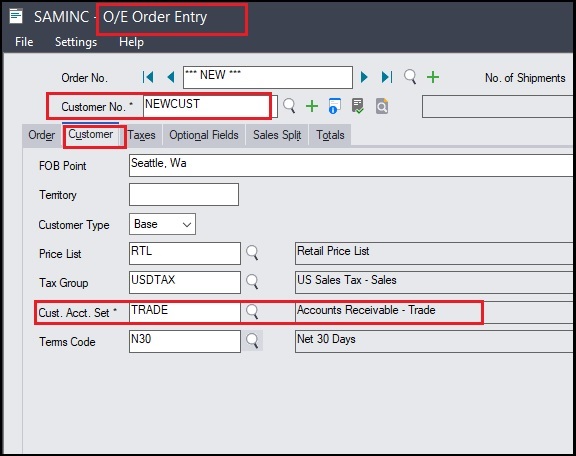Image resolution: width=576 pixels, height=456 pixels.
Task: Expand Customer Type dropdown
Action: (187, 225)
